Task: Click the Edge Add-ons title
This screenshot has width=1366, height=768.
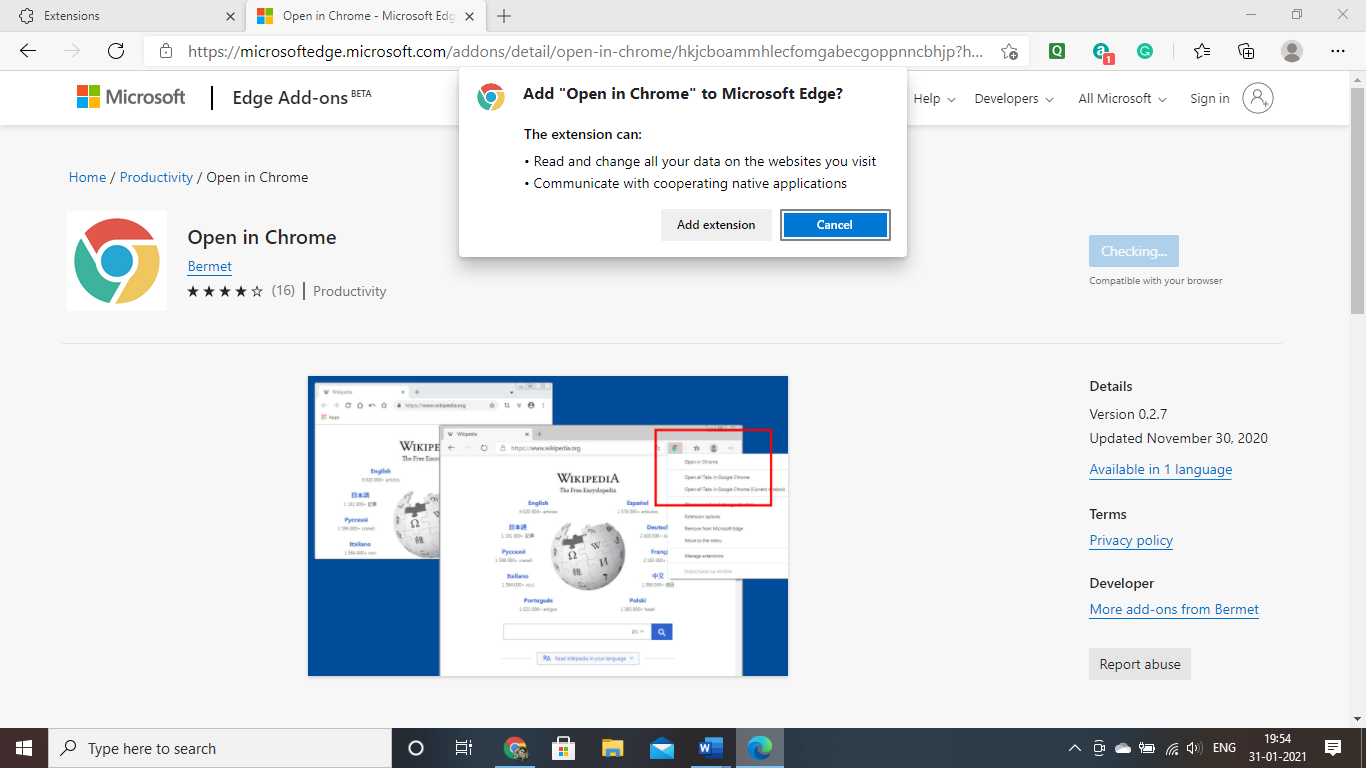Action: (x=290, y=98)
